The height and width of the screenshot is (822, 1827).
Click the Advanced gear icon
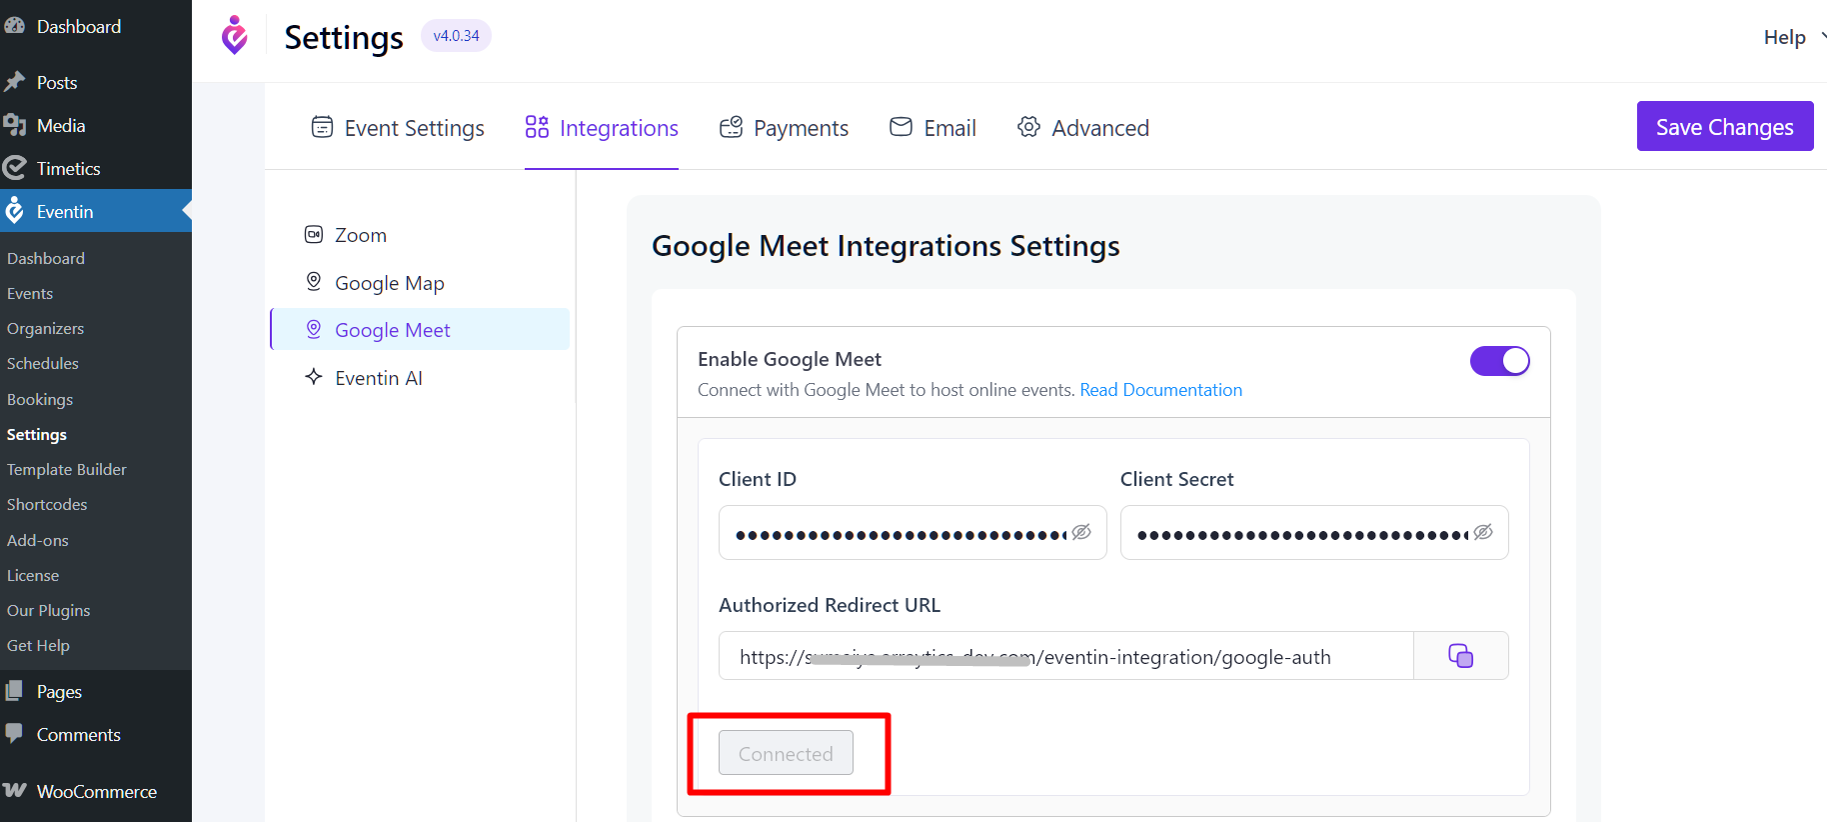coord(1029,127)
